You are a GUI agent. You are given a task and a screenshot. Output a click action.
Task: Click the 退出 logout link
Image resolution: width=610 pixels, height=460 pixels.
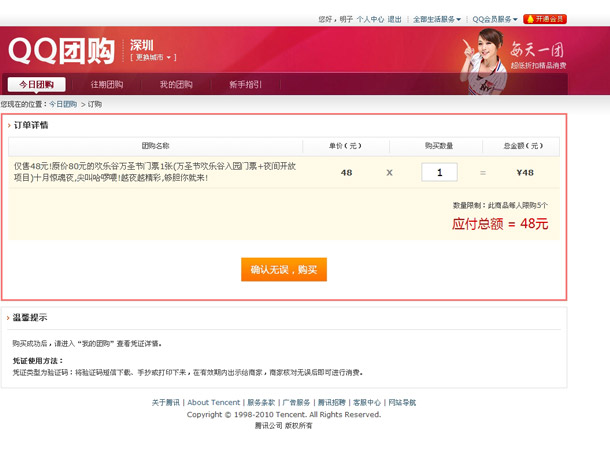394,19
